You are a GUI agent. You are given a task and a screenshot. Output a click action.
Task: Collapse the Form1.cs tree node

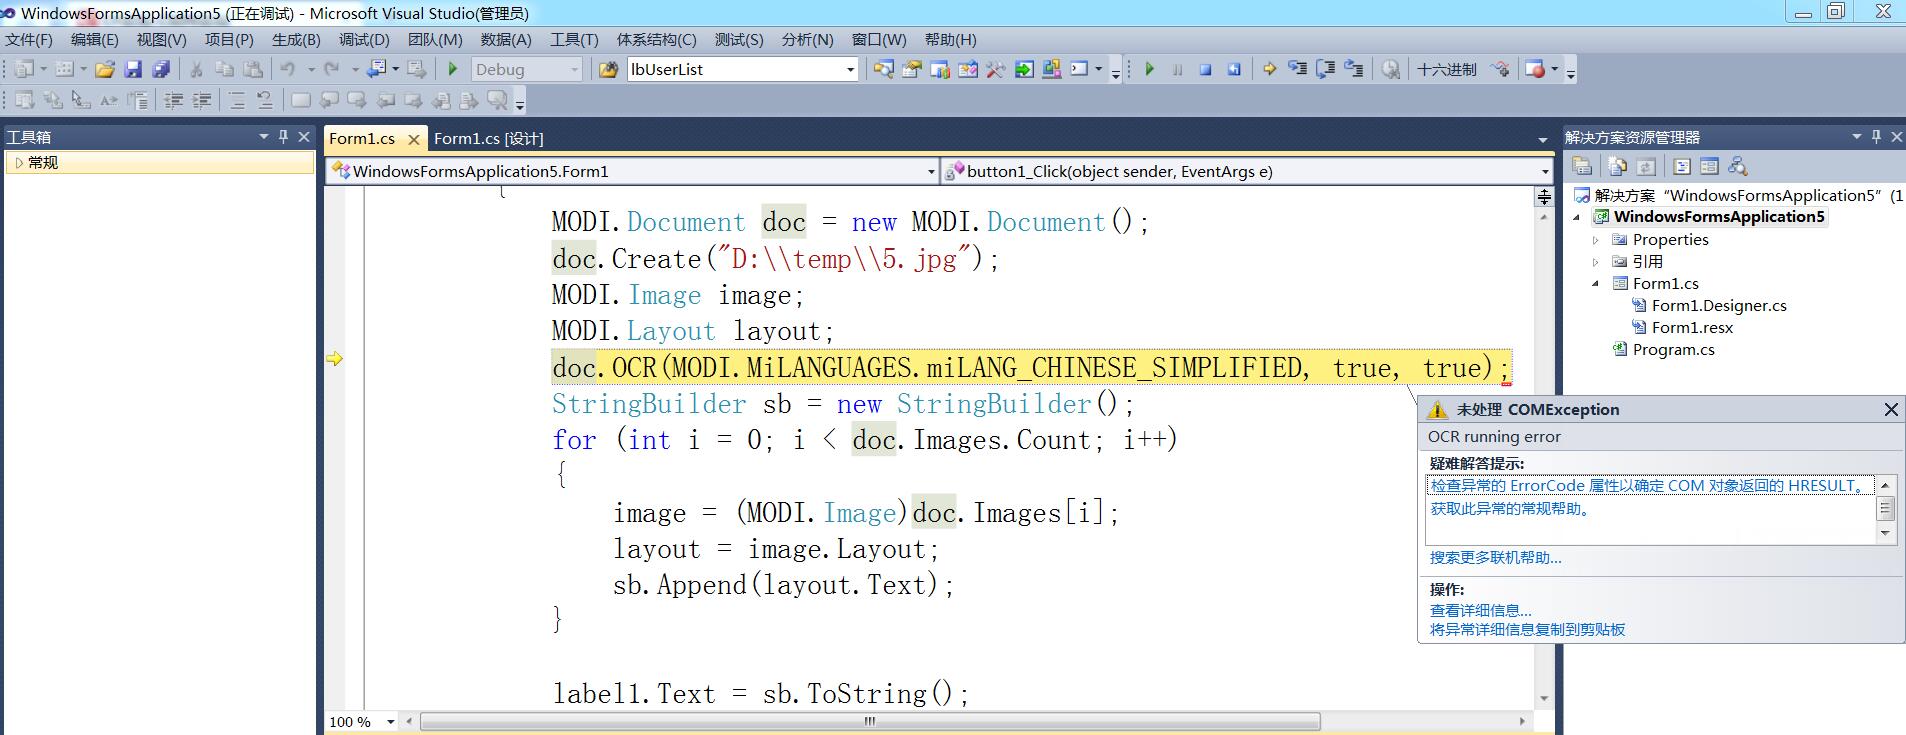point(1596,284)
